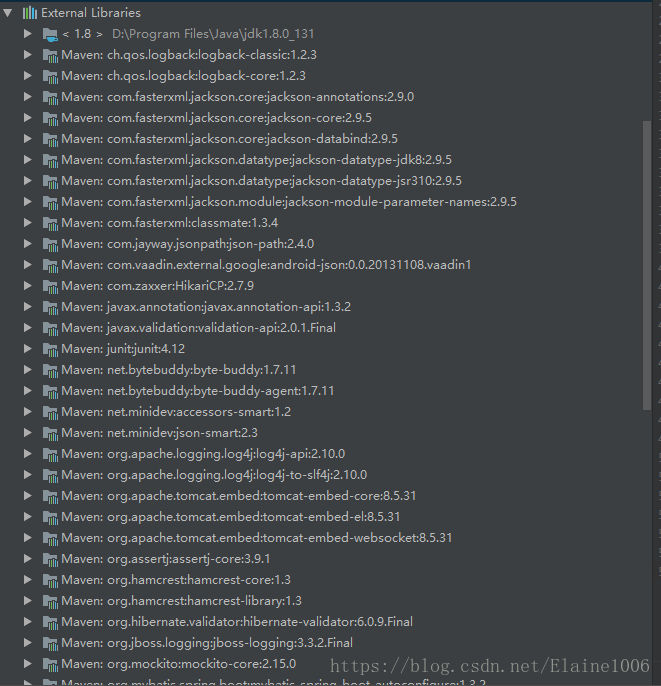Expand logback-core:1.2.3 library arrow
Viewport: 661px width, 686px height.
point(28,76)
